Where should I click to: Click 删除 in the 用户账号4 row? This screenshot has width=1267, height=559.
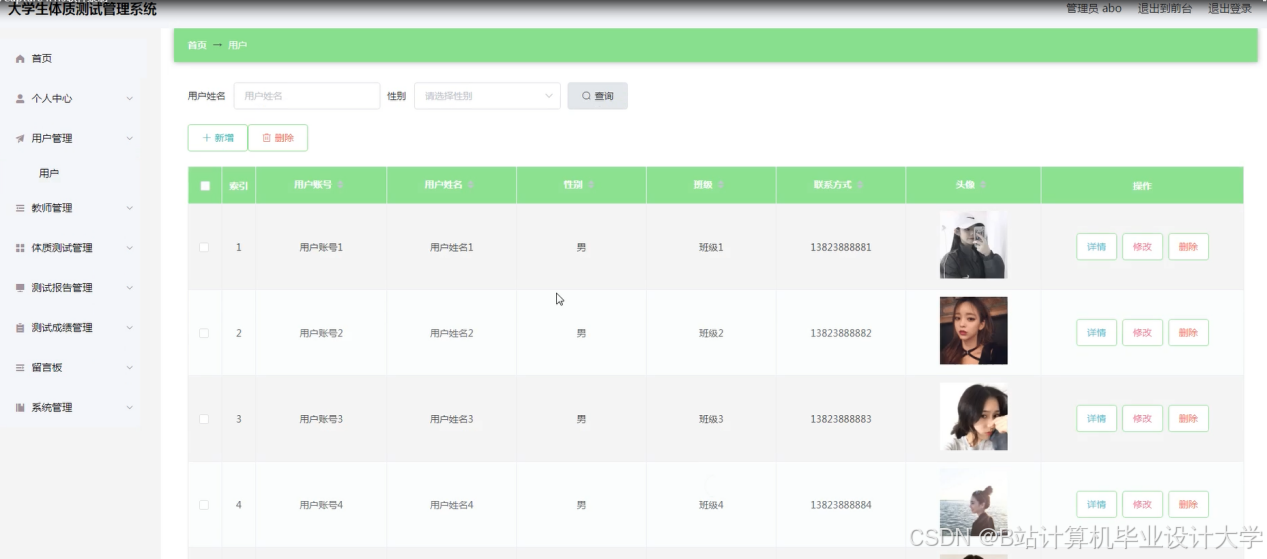click(x=1188, y=505)
